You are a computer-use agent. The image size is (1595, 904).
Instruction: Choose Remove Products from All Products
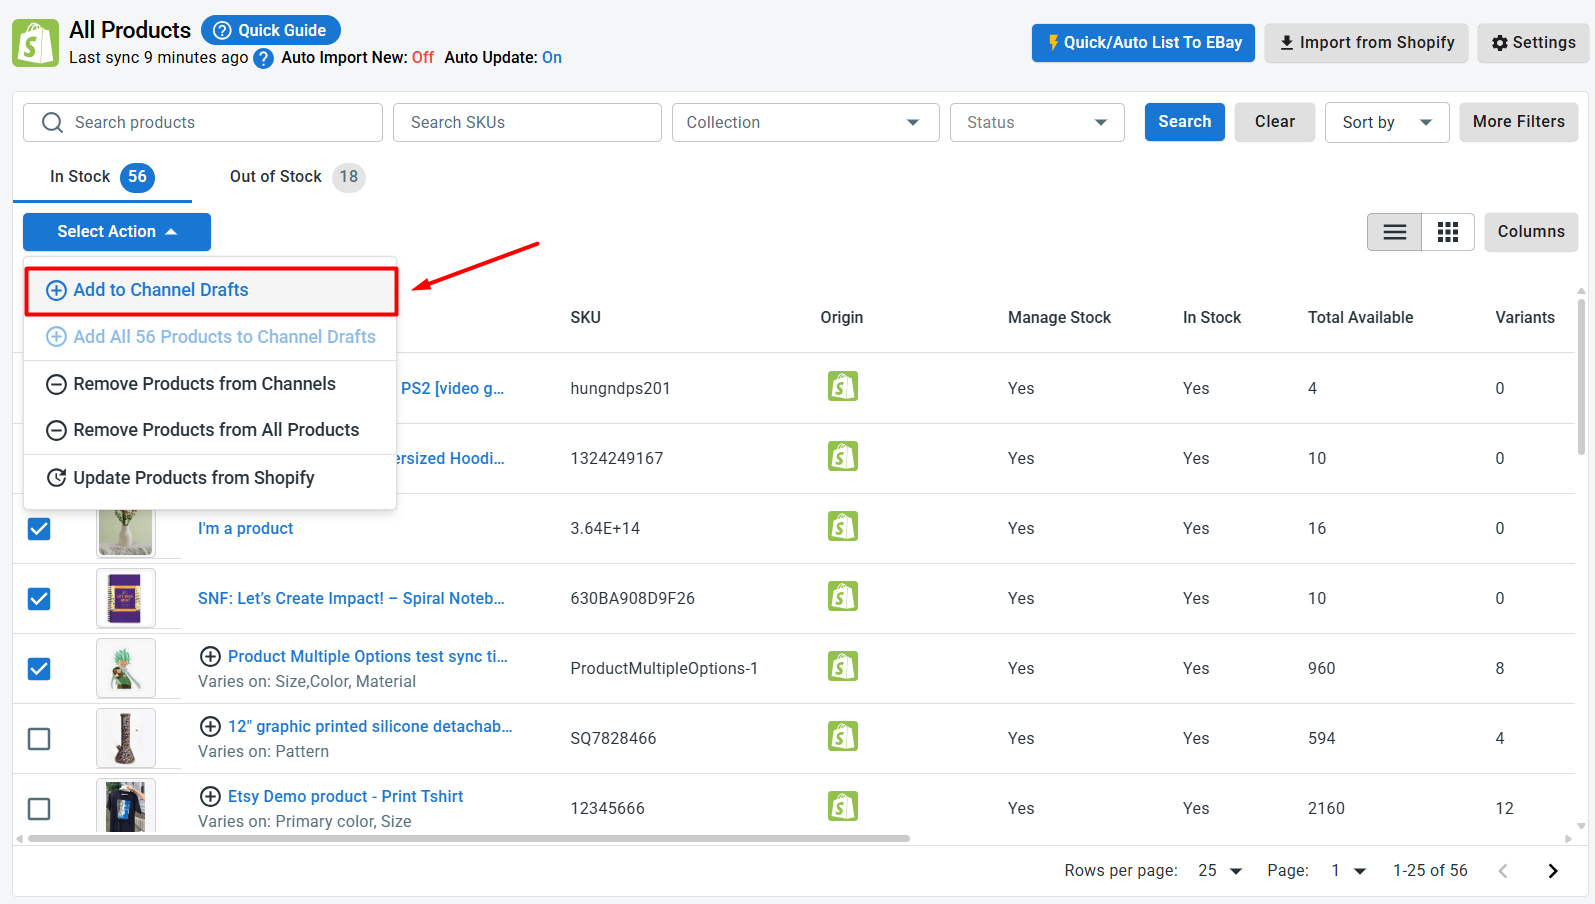coord(211,430)
